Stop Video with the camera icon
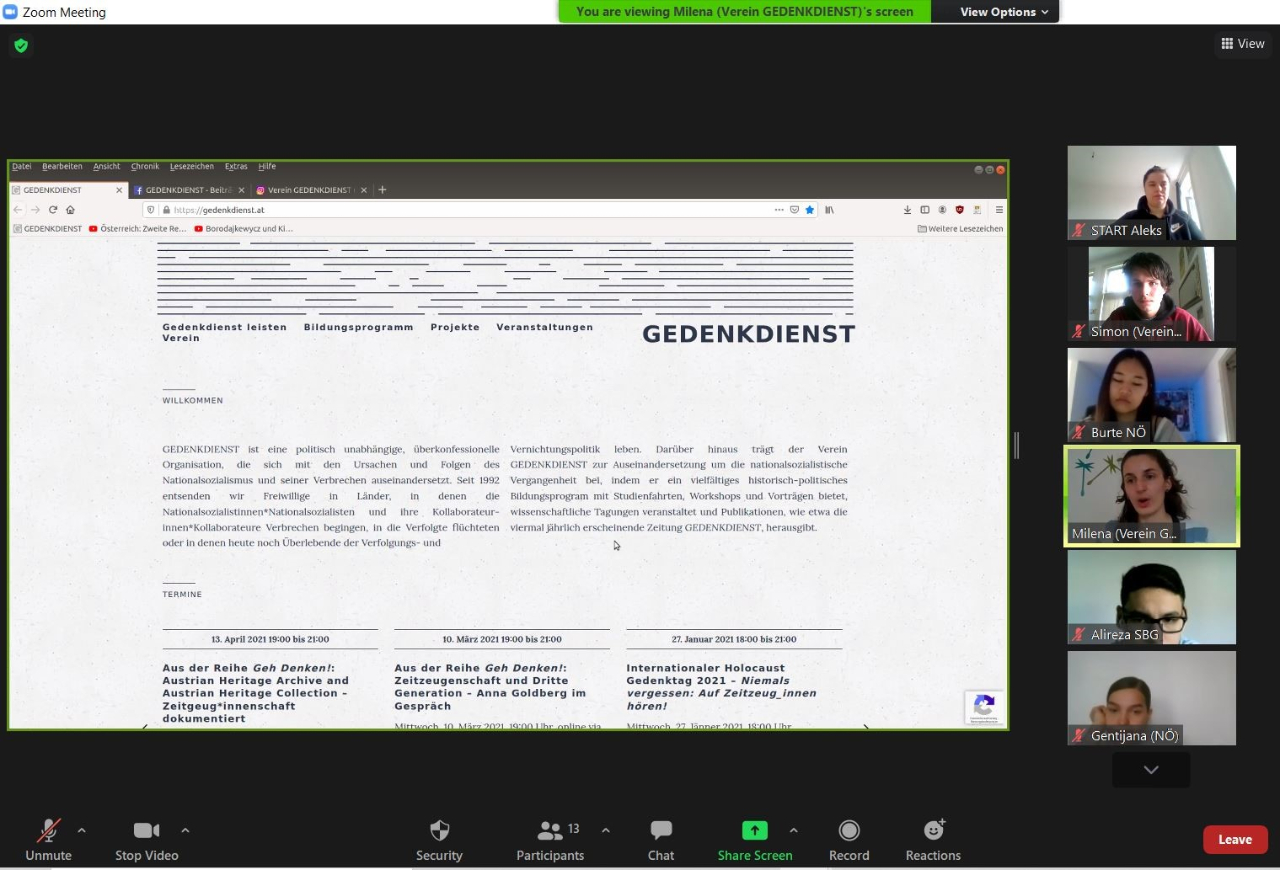This screenshot has width=1280, height=870. tap(147, 839)
